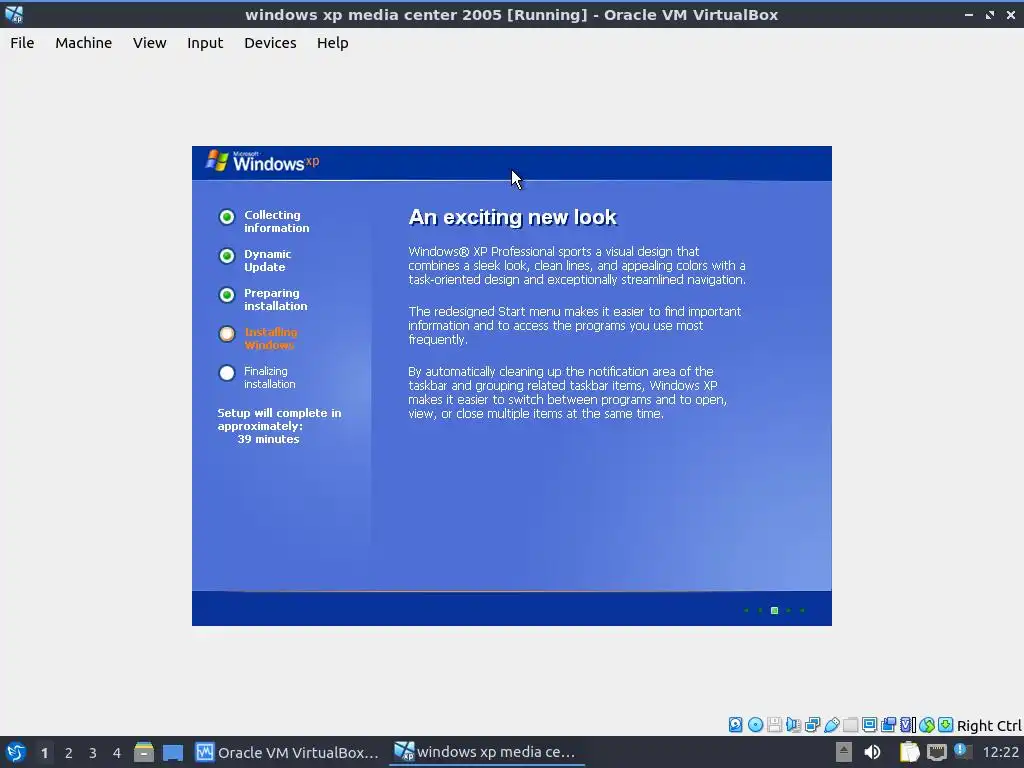1024x768 pixels.
Task: Minimize the VirtualBox VM window
Action: pos(968,14)
